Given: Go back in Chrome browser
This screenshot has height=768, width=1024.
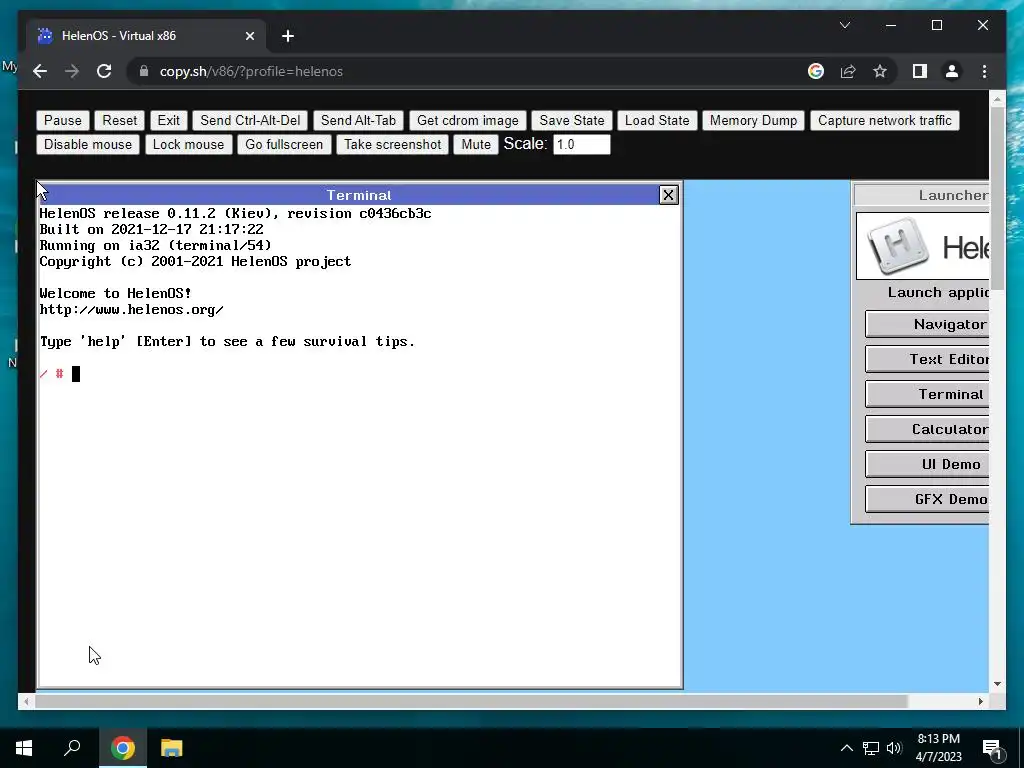Looking at the screenshot, I should point(40,71).
